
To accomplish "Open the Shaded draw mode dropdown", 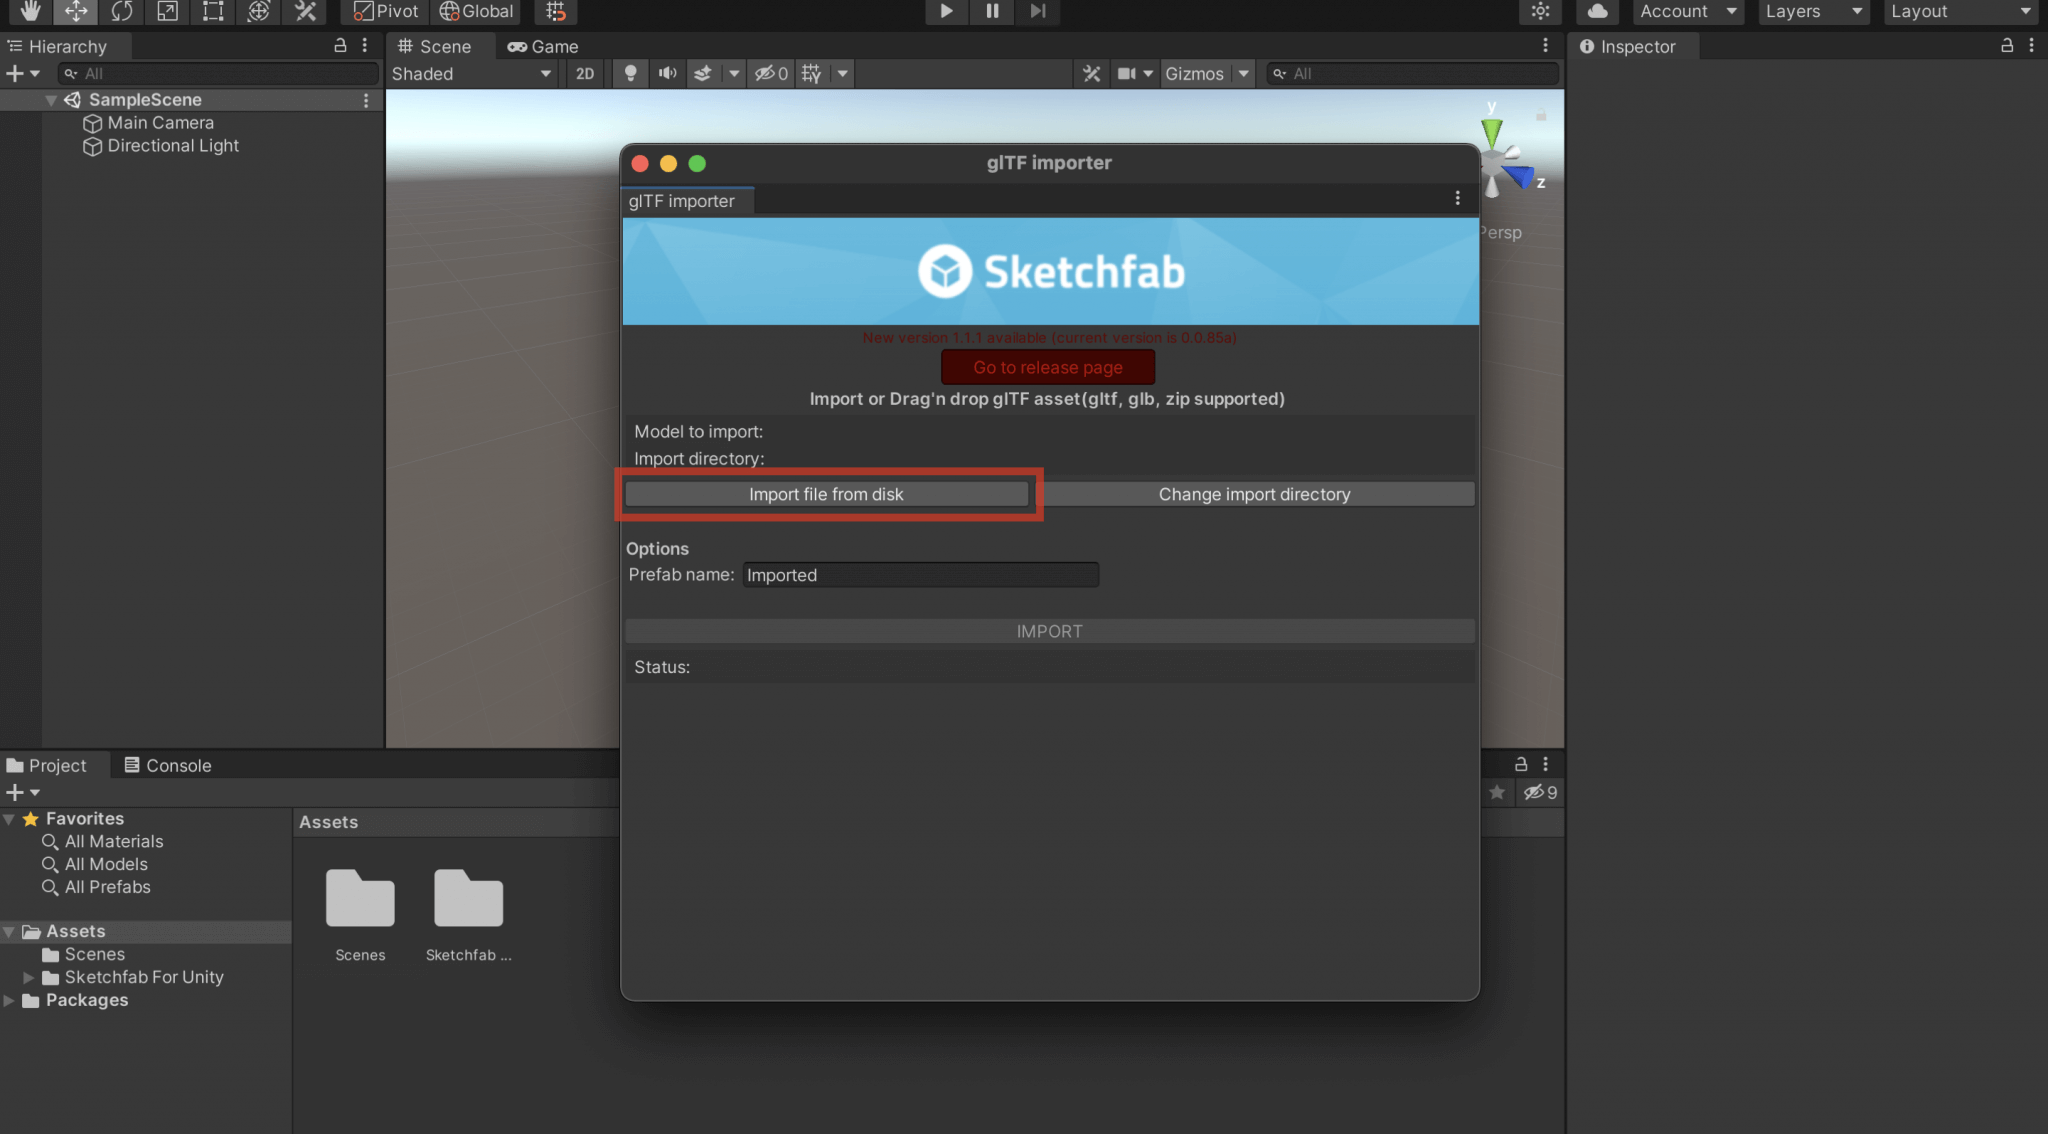I will click(x=470, y=73).
